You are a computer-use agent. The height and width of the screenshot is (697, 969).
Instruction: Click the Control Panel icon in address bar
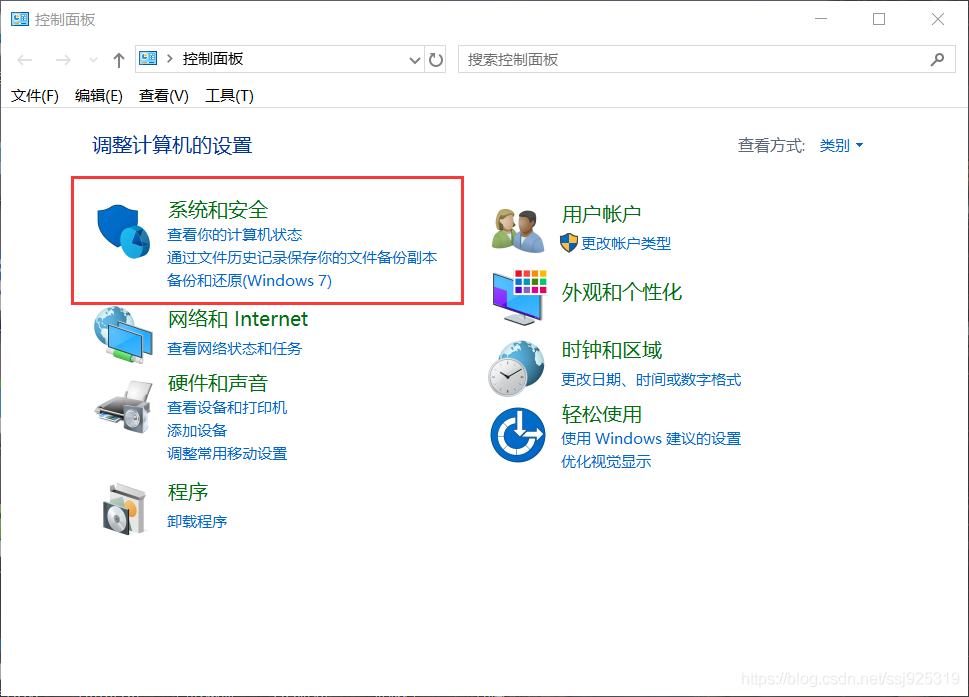(148, 59)
